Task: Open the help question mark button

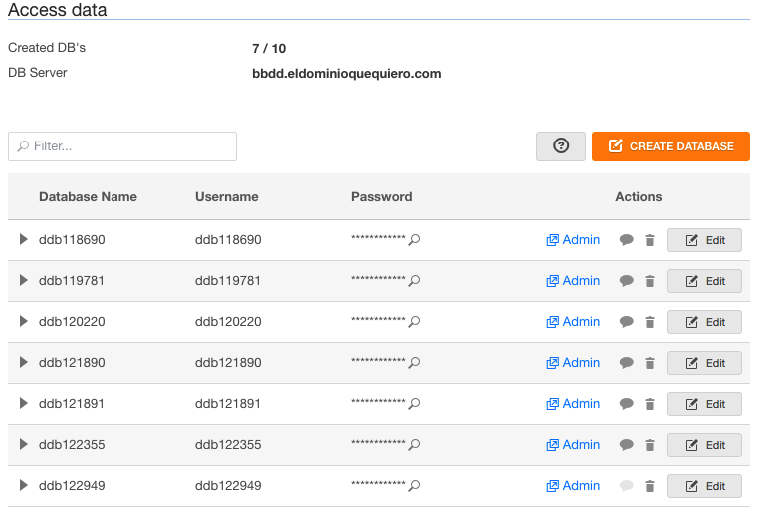Action: [561, 146]
